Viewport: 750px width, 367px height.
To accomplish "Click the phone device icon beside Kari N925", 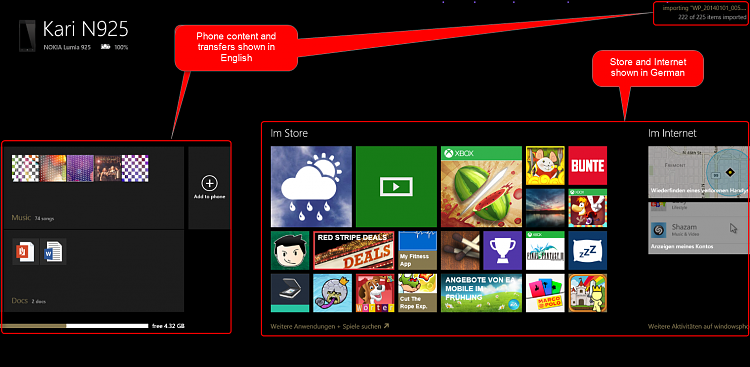I will (27, 36).
